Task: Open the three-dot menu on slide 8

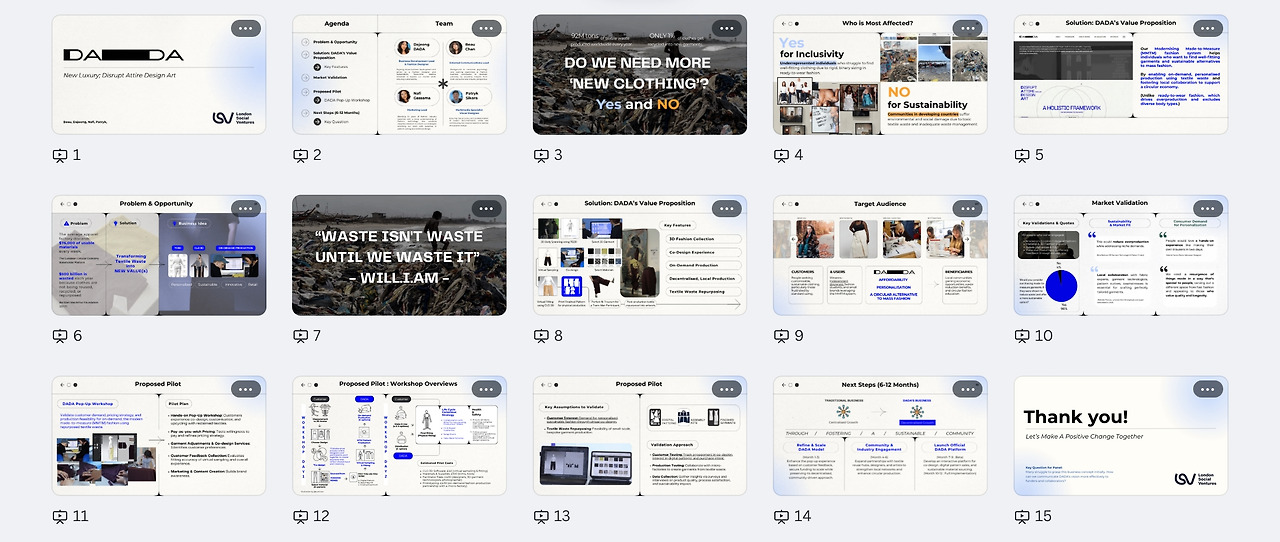Action: click(726, 209)
